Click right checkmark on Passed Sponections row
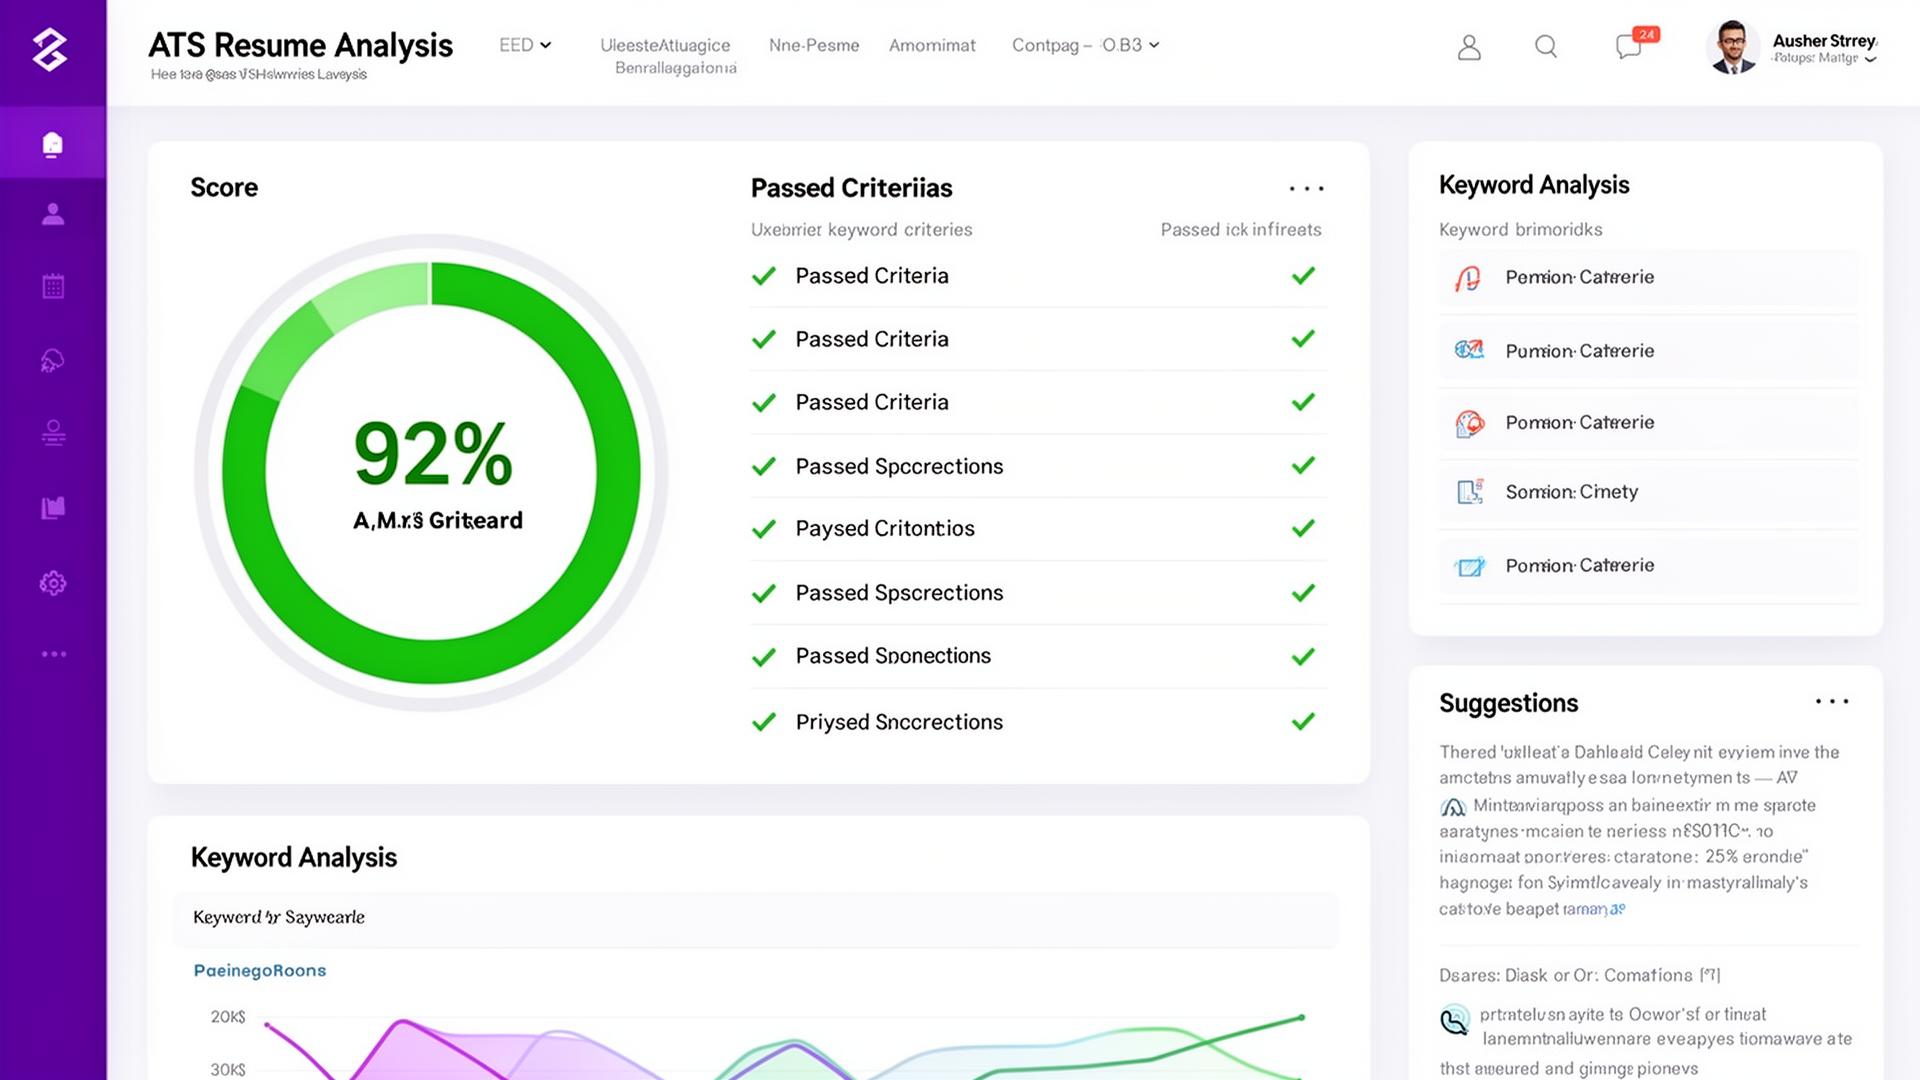This screenshot has height=1080, width=1920. [1303, 657]
